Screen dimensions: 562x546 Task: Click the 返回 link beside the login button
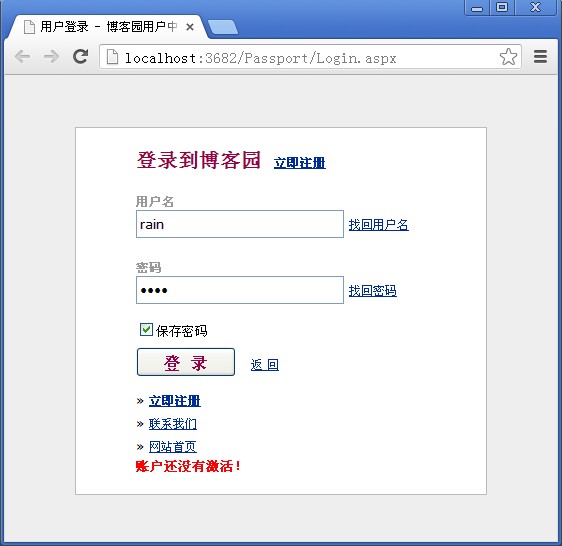[265, 365]
